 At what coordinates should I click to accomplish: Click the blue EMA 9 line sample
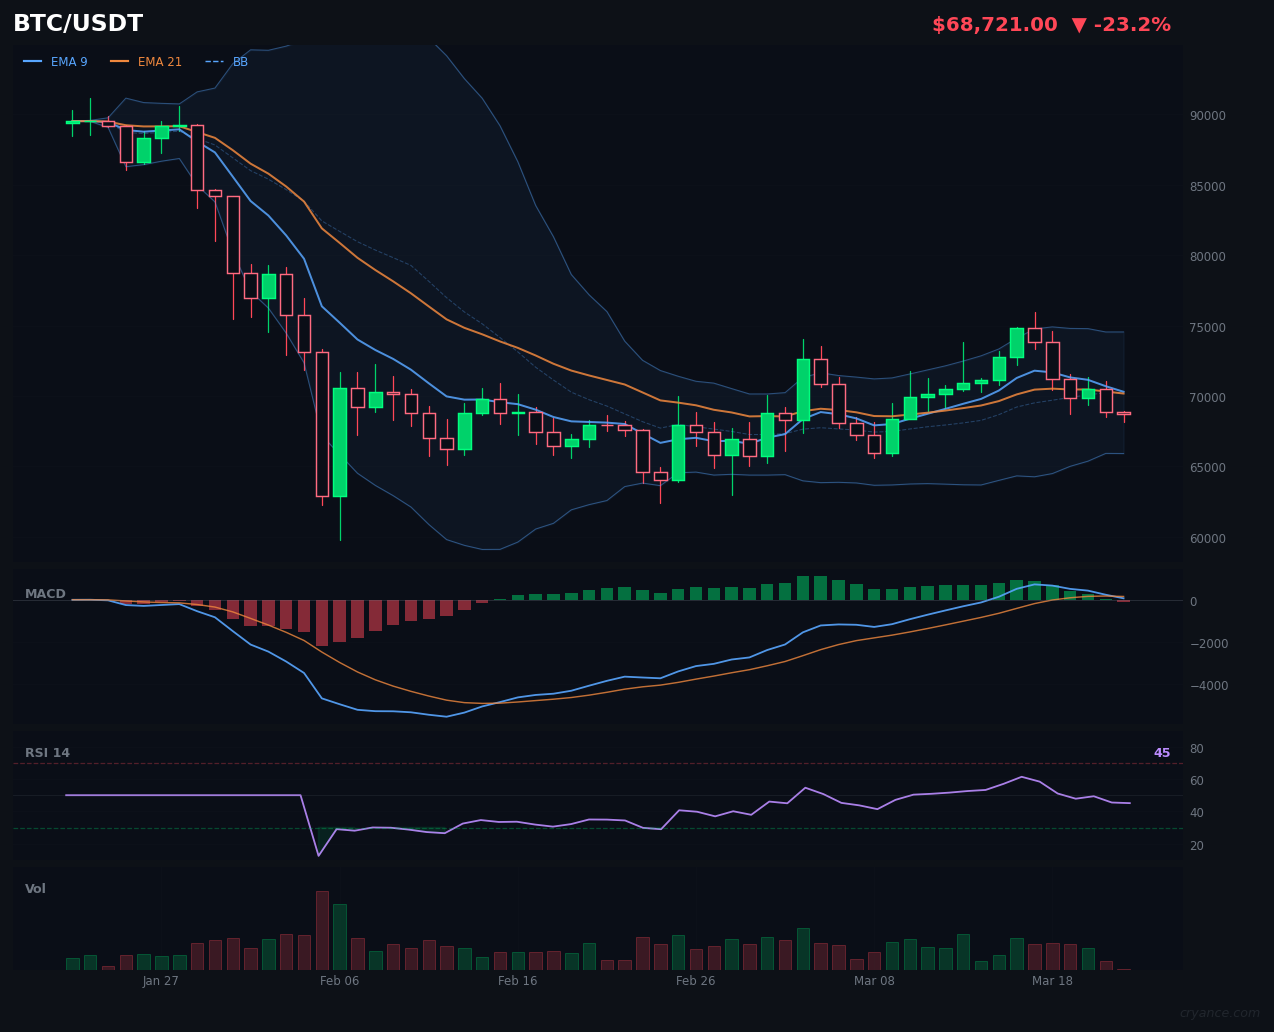click(x=31, y=61)
